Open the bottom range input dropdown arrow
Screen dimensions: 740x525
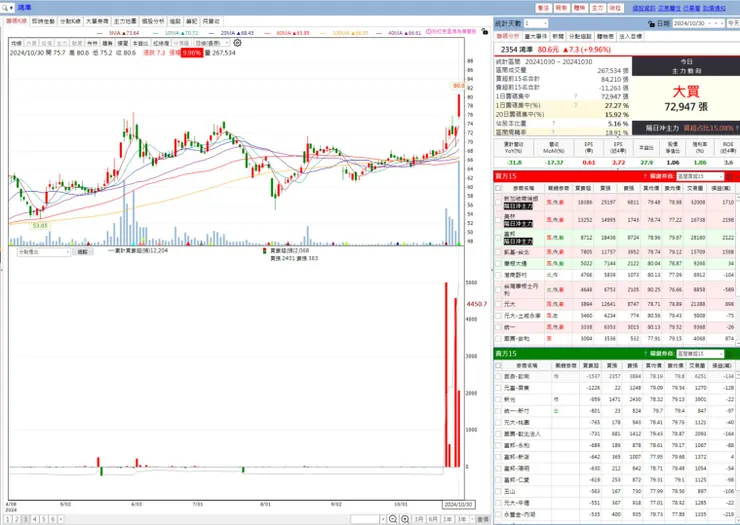(x=383, y=519)
